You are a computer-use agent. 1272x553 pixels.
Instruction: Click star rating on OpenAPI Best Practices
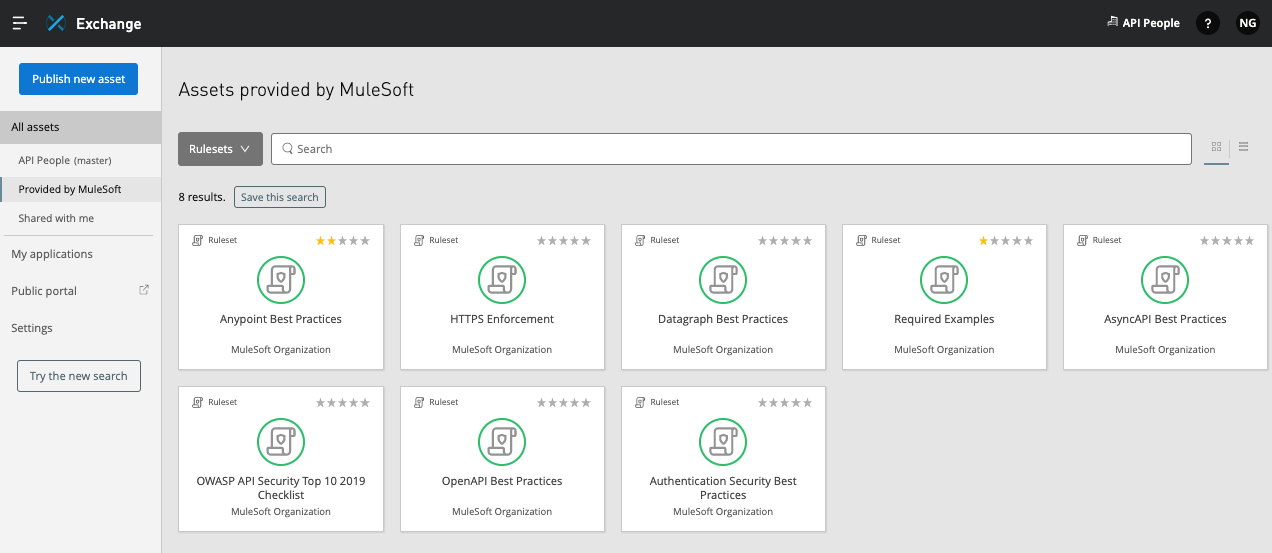click(564, 403)
